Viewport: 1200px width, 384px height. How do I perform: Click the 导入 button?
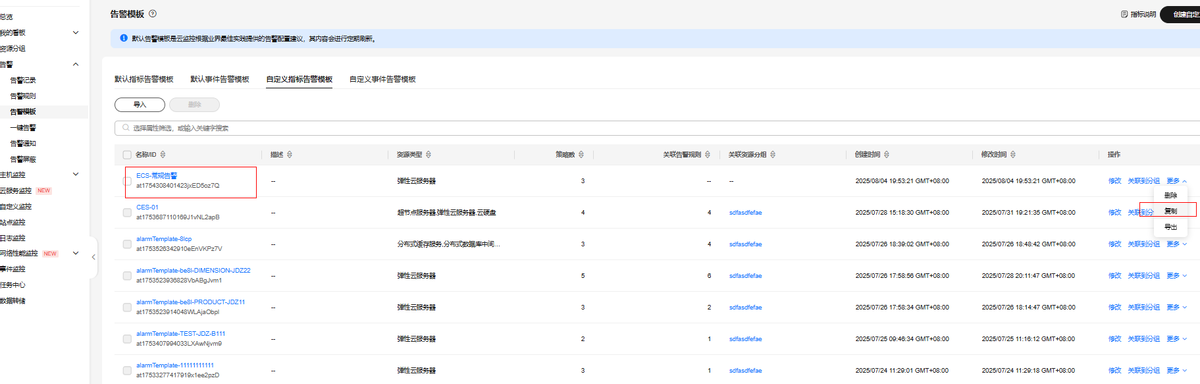140,104
